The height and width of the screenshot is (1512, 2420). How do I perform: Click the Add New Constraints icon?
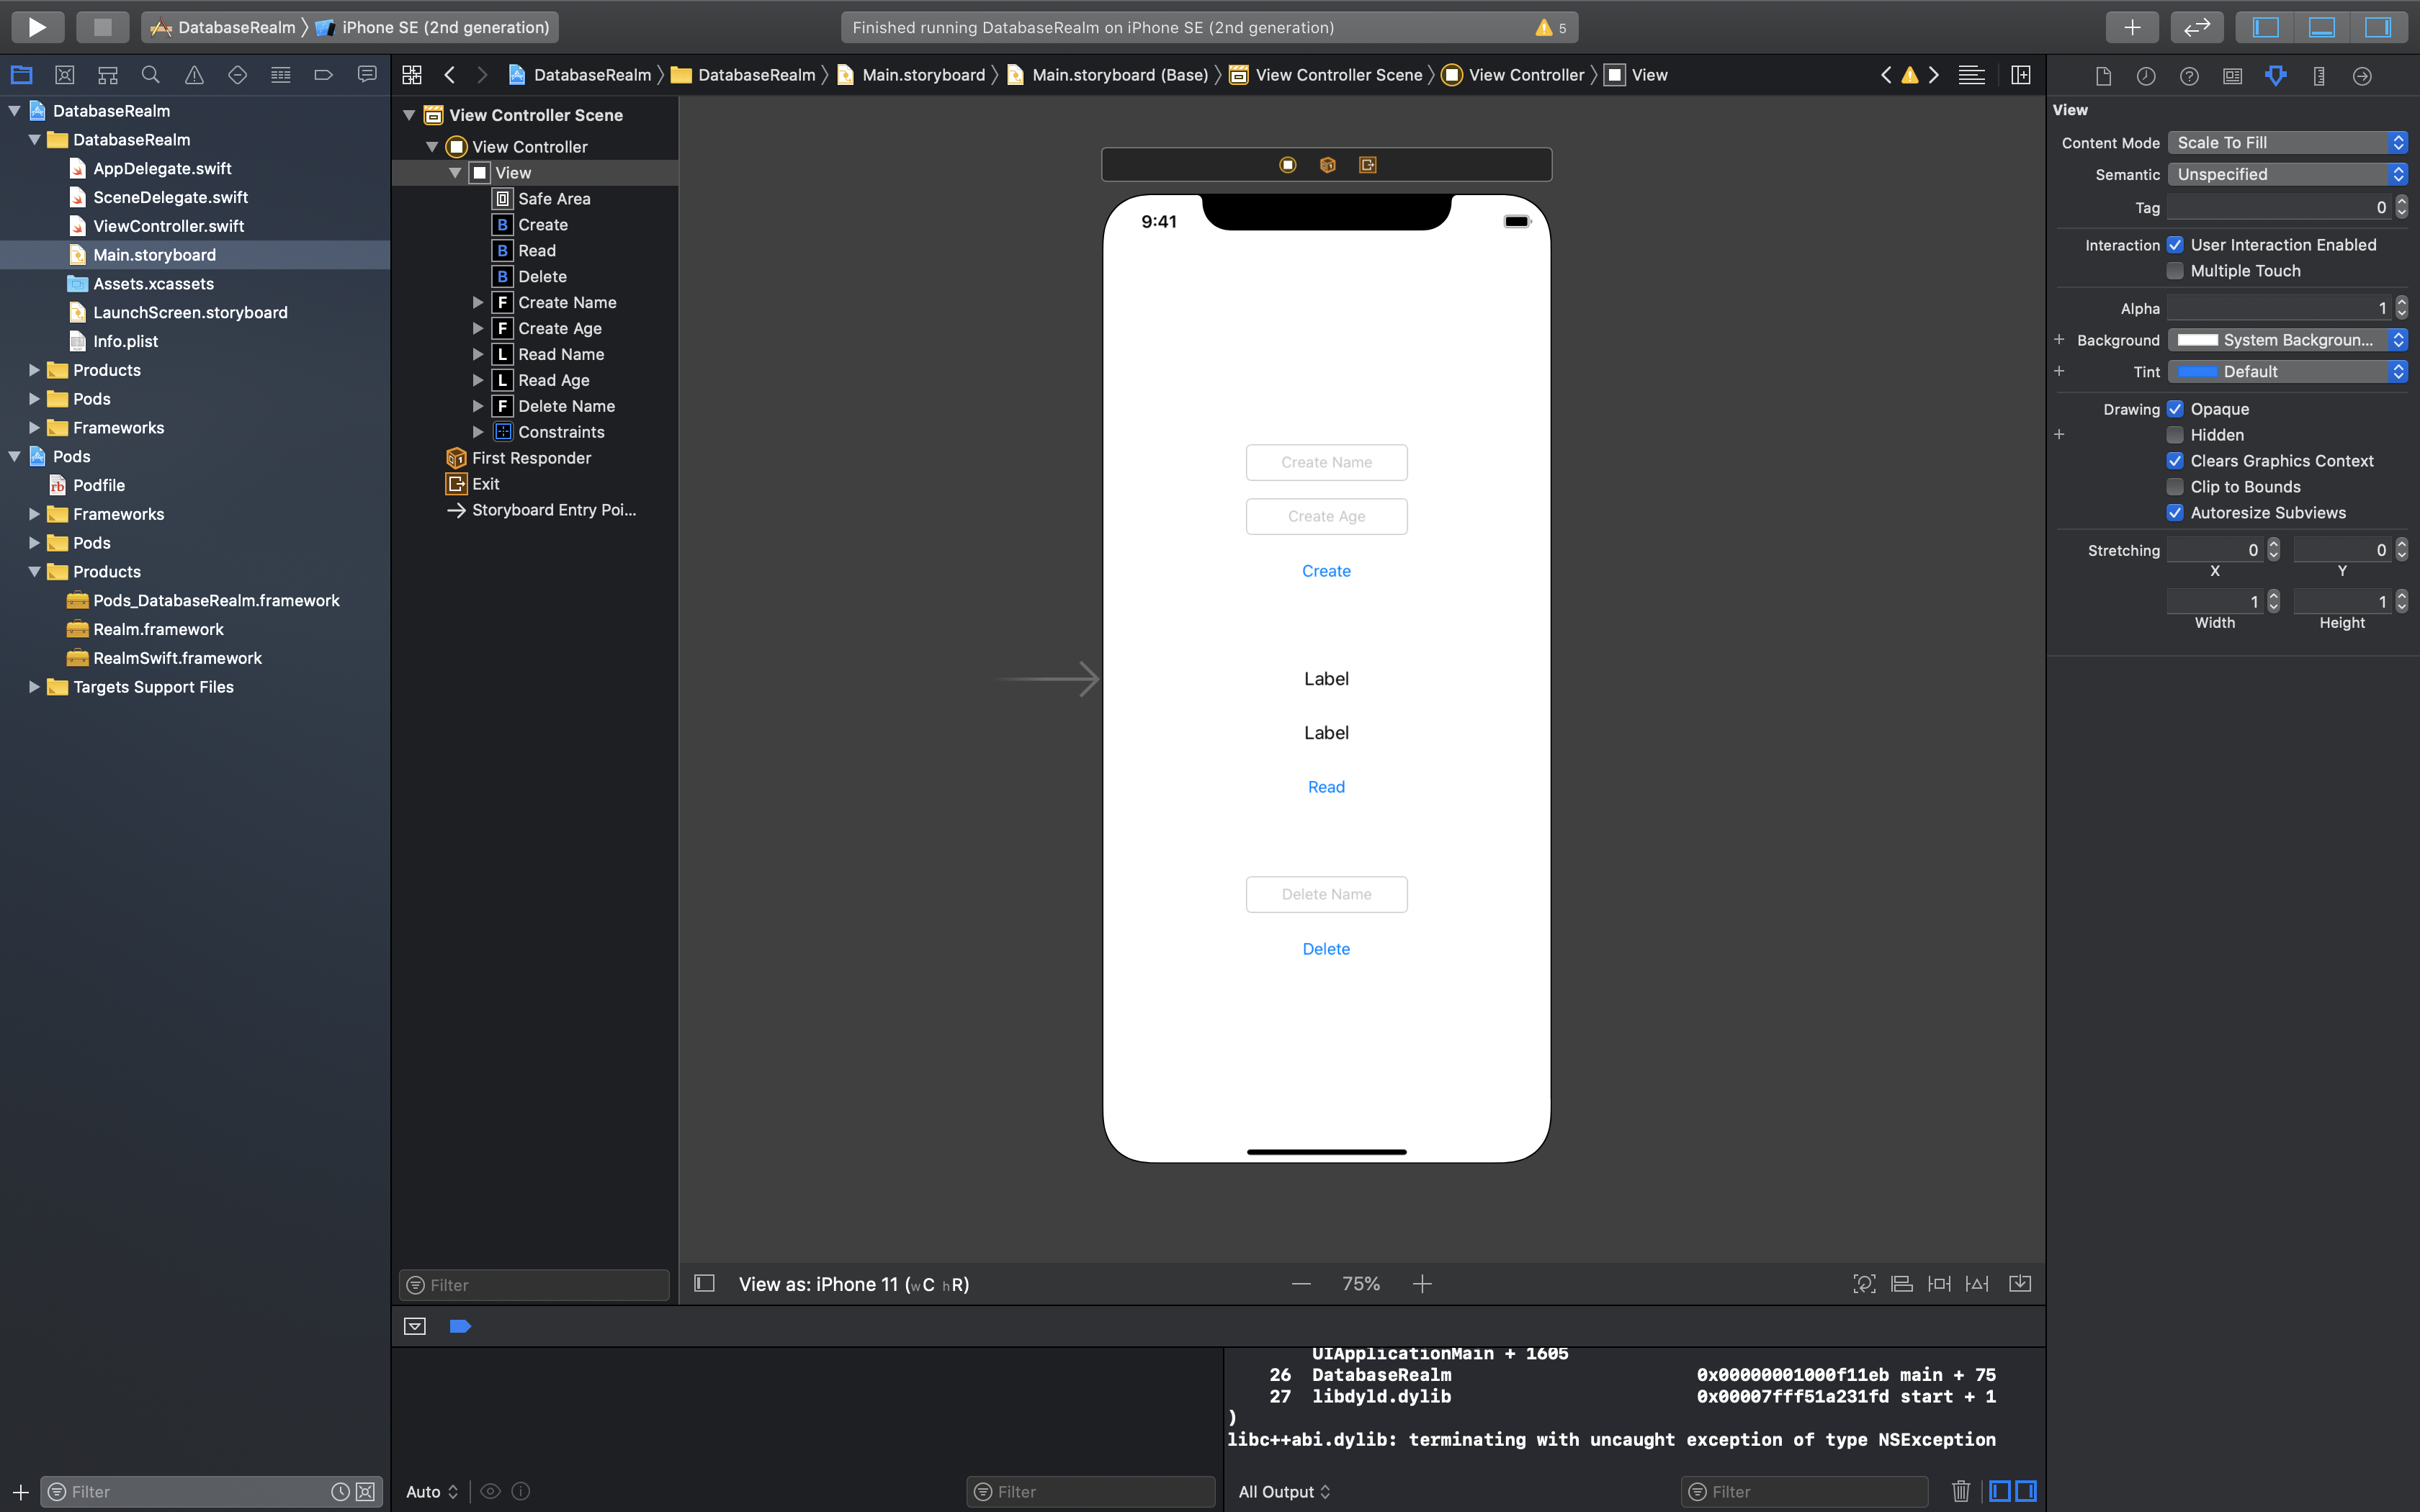(x=1939, y=1284)
